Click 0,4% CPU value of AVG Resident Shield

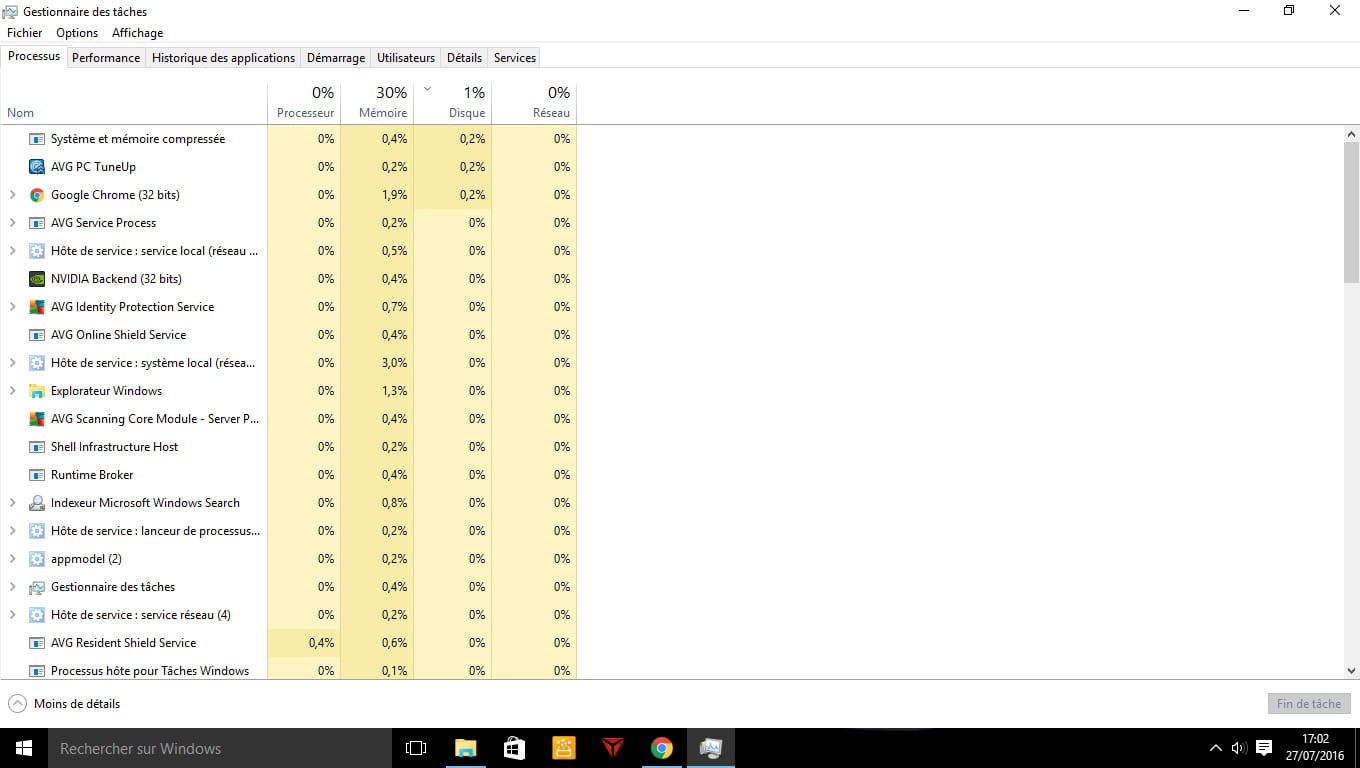coord(321,643)
